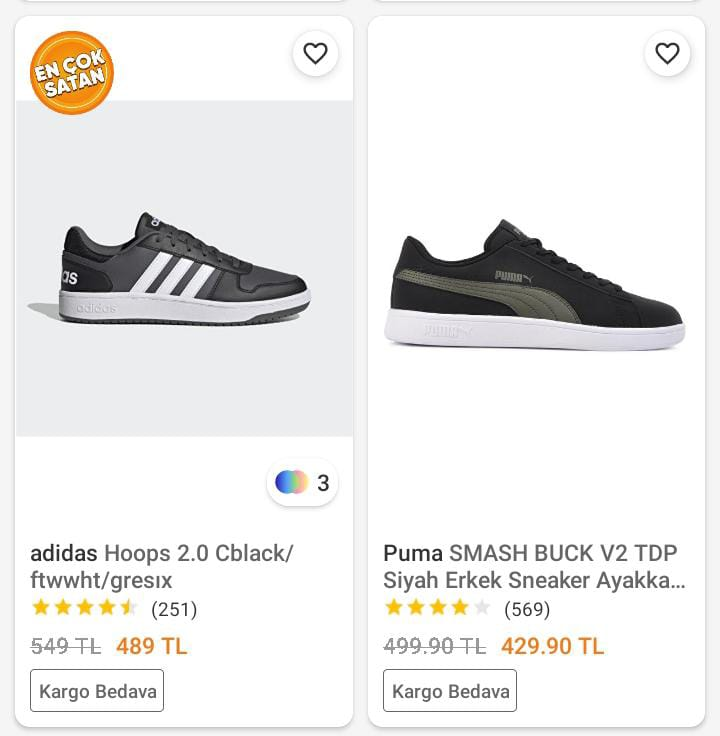Tap Kargo Bedava tag on Puma card
The height and width of the screenshot is (736, 720).
click(x=450, y=691)
